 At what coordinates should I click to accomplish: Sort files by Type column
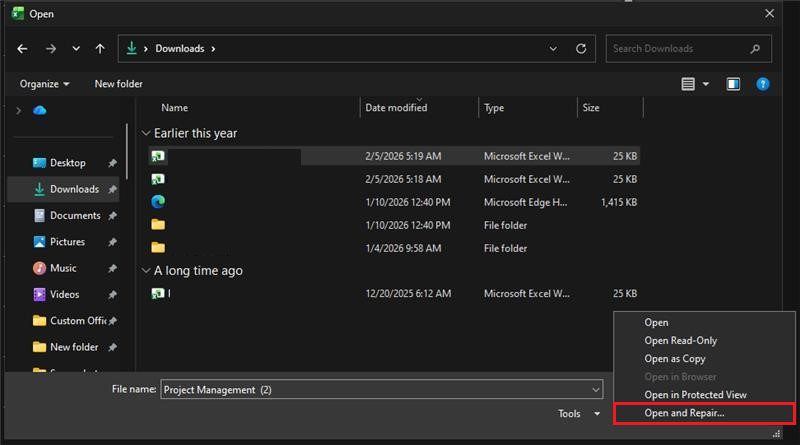coord(494,108)
